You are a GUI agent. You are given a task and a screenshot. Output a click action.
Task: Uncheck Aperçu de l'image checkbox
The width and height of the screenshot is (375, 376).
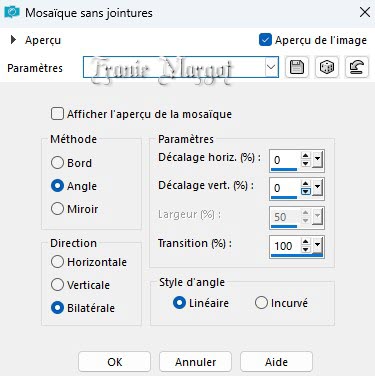pyautogui.click(x=265, y=40)
